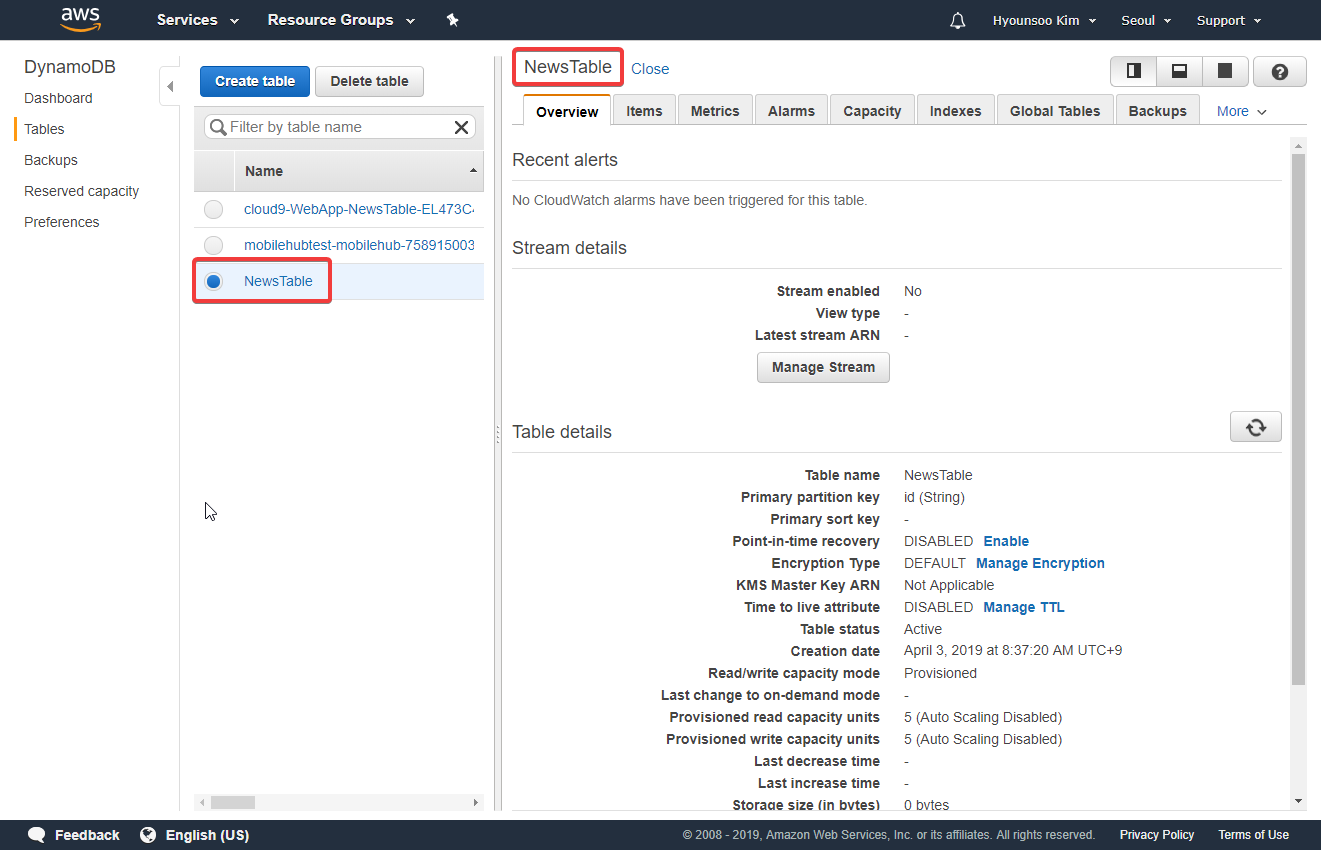
Task: Click the AWS logo home icon
Action: tap(80, 19)
